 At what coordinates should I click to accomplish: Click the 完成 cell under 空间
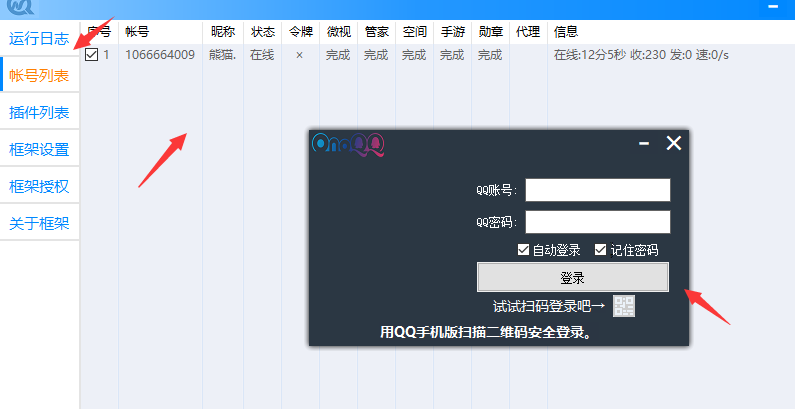click(x=414, y=55)
